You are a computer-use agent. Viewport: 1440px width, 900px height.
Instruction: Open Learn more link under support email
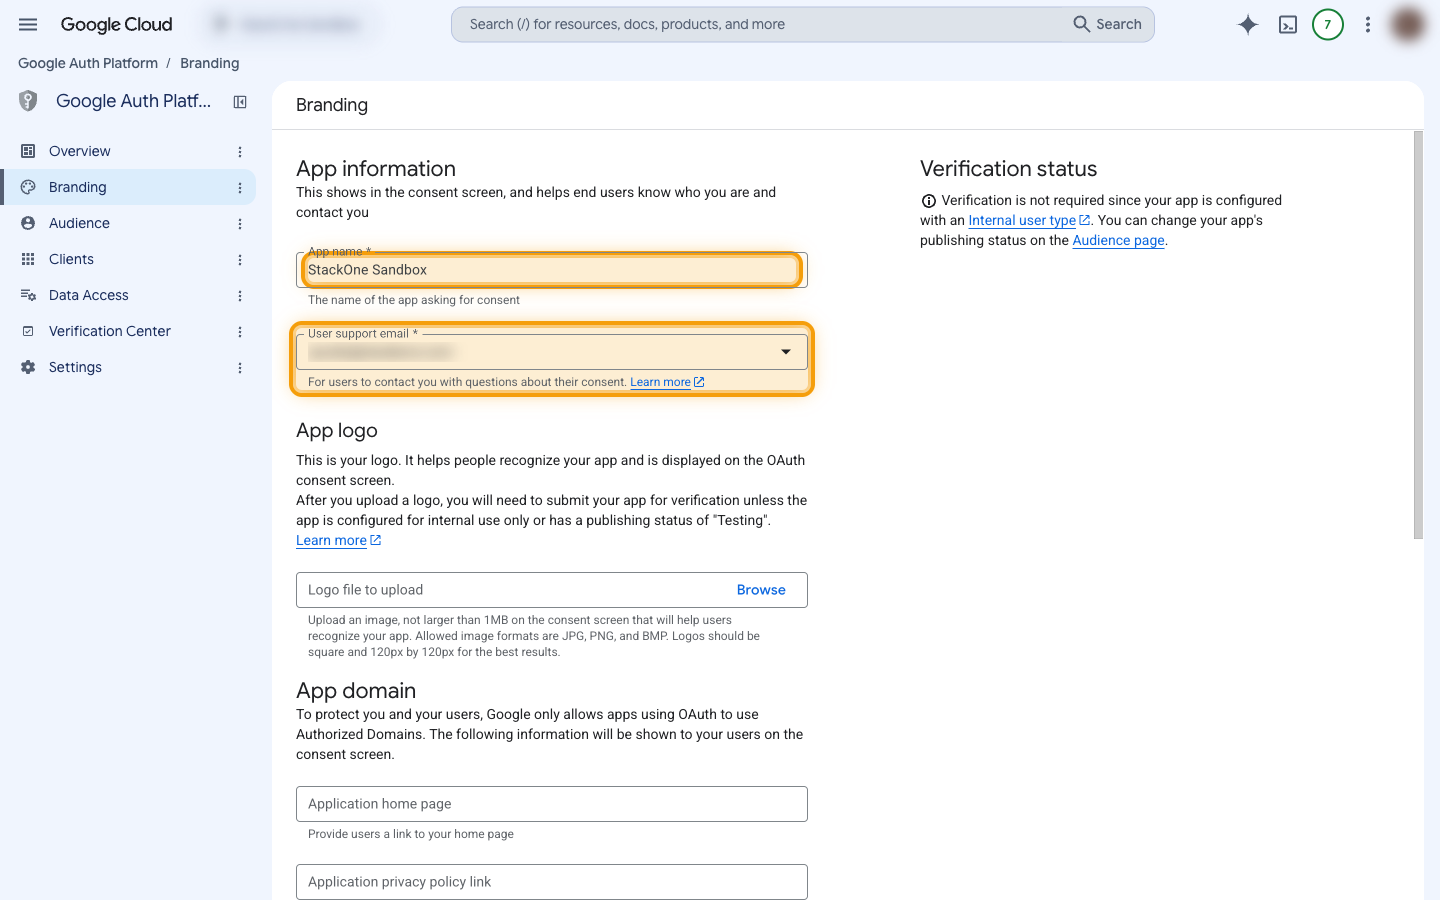(667, 382)
